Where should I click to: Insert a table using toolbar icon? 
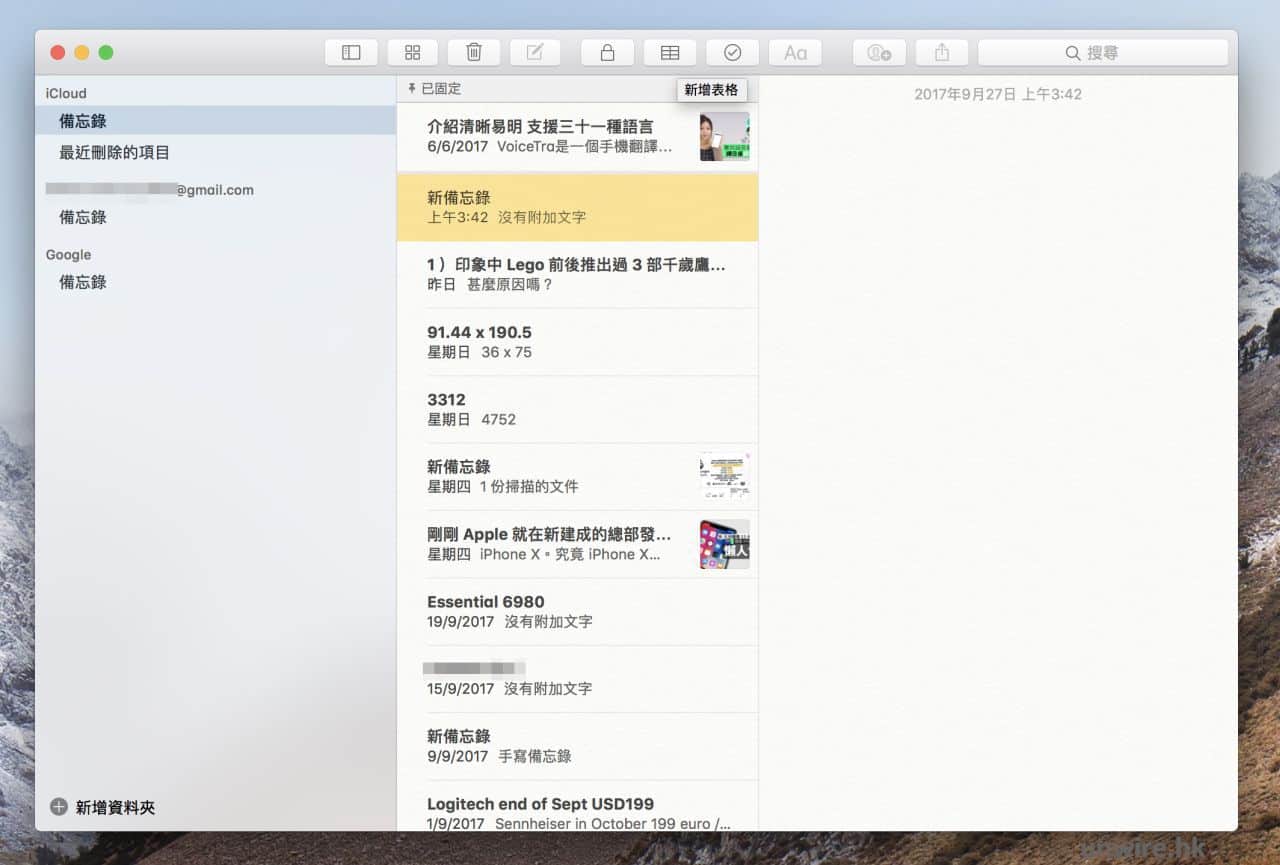click(670, 53)
